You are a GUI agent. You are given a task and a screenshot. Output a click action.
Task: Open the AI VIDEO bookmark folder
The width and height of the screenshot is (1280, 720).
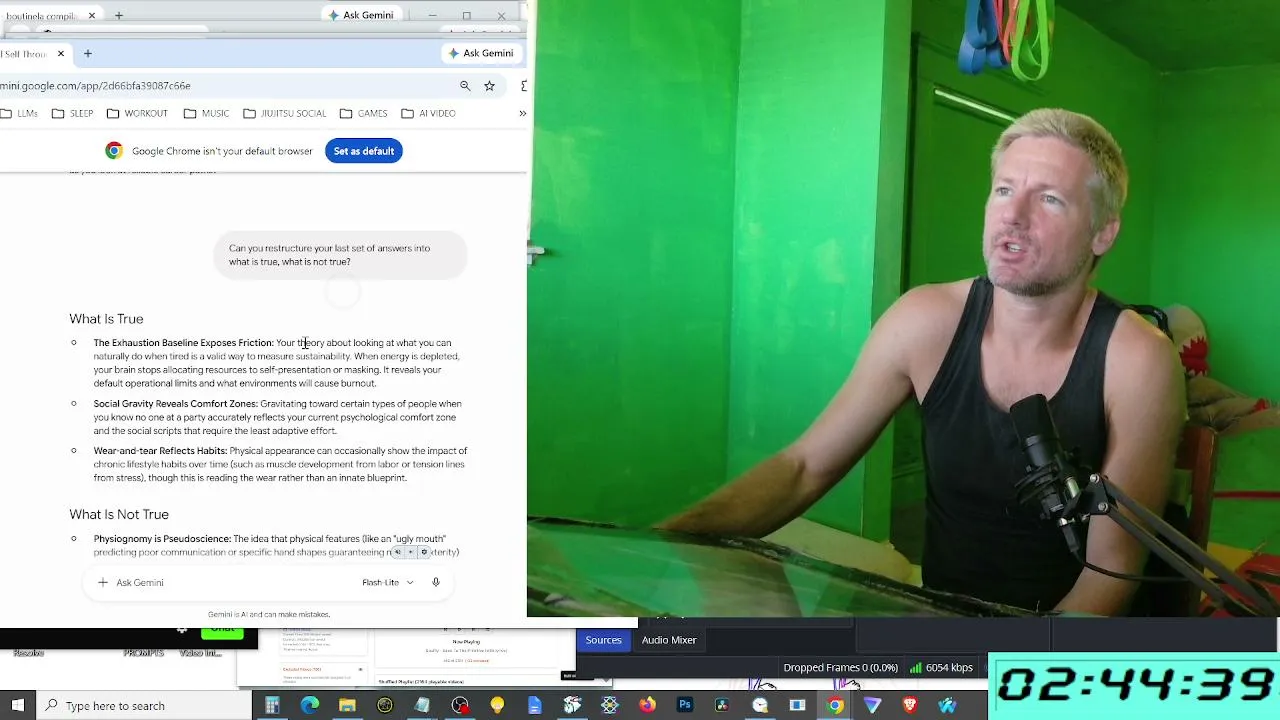(x=428, y=114)
